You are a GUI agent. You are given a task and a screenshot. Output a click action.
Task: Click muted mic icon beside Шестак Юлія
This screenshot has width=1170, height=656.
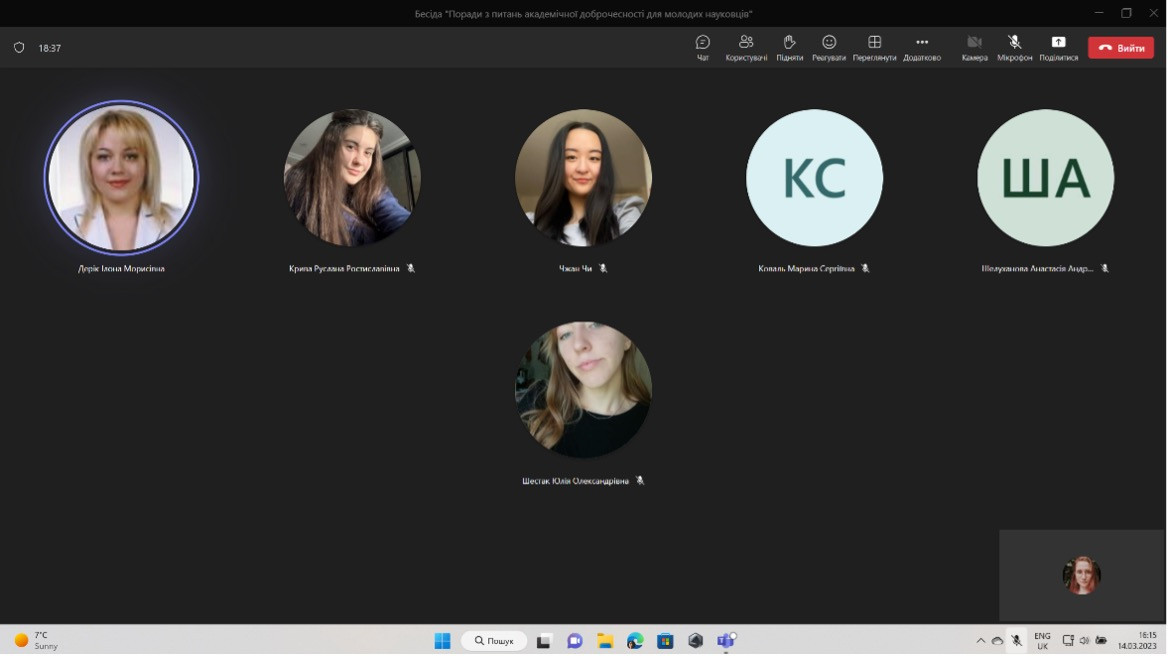(639, 481)
